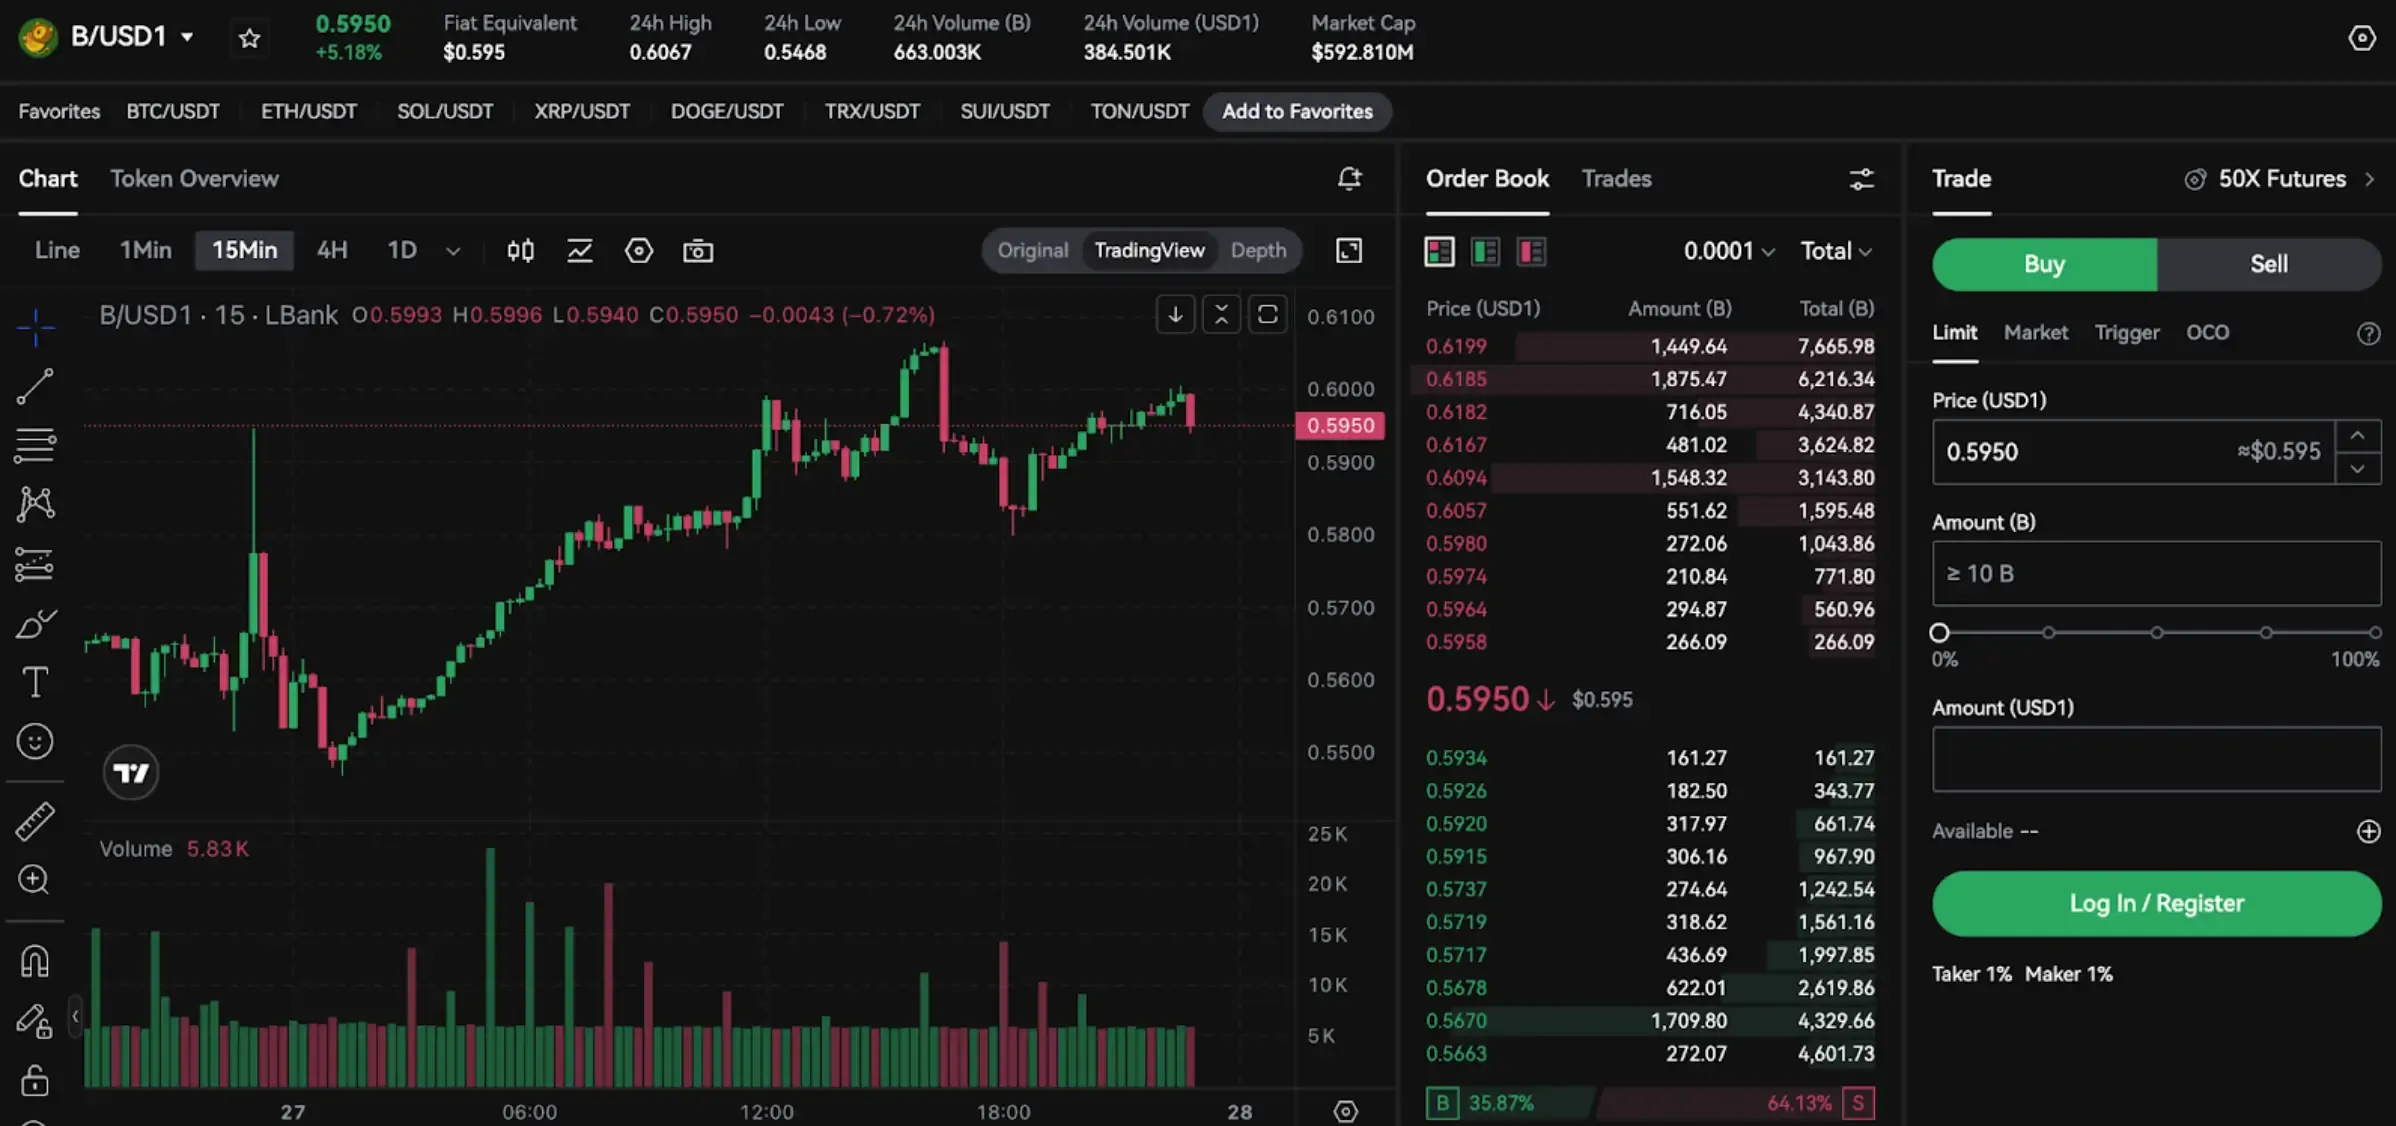This screenshot has width=2396, height=1126.
Task: Open the price alert bell icon
Action: [x=1350, y=179]
